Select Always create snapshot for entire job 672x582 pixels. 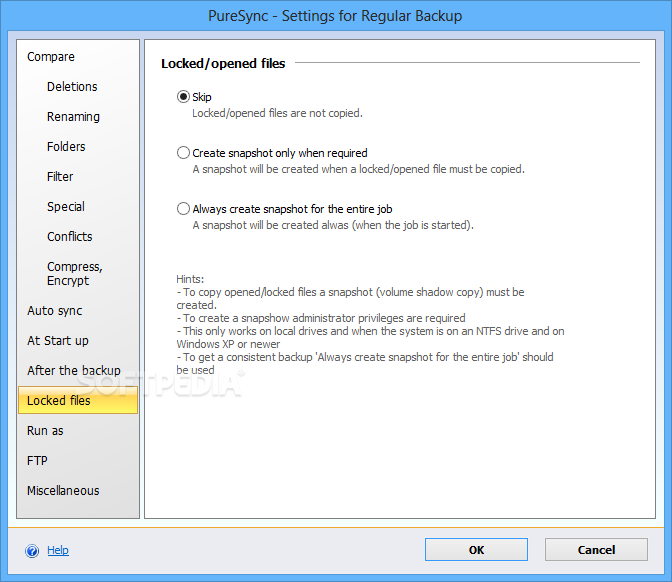coord(183,209)
